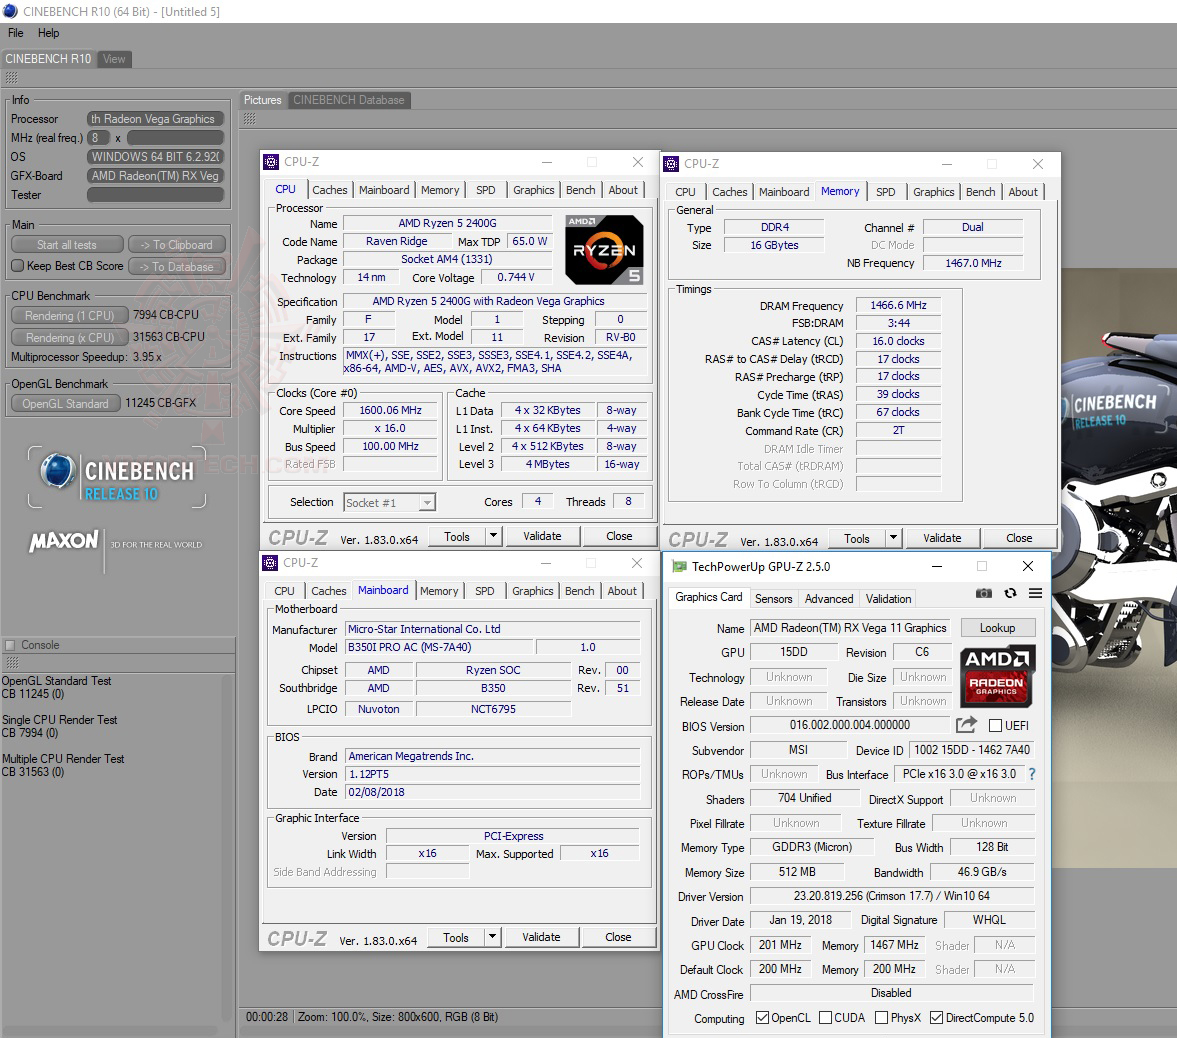Click the To Clipboard button
The width and height of the screenshot is (1177, 1038).
click(x=176, y=245)
